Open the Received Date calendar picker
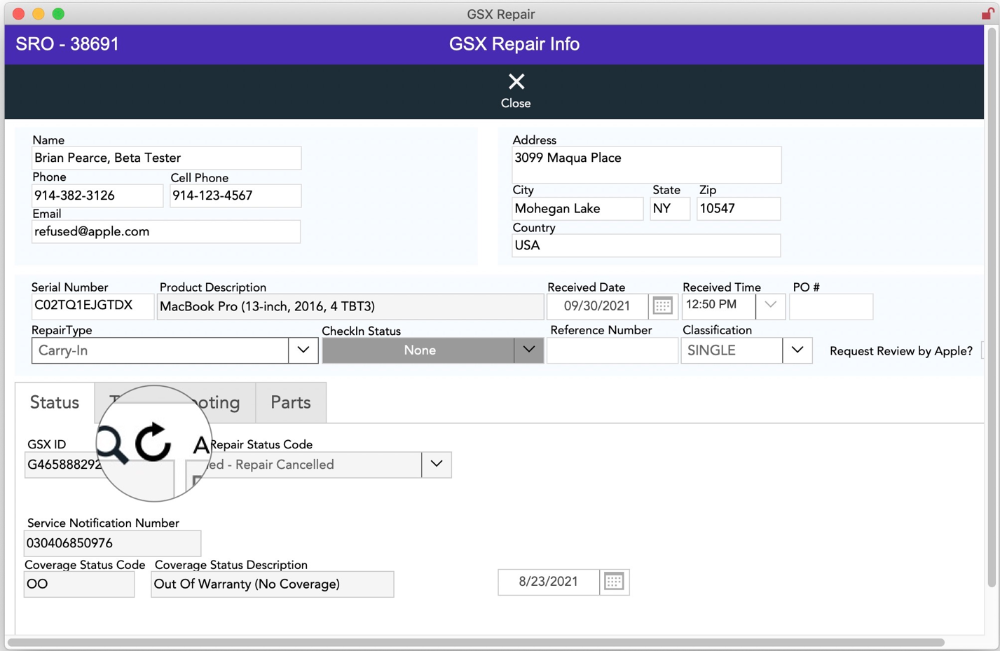The image size is (1000, 651). point(662,306)
